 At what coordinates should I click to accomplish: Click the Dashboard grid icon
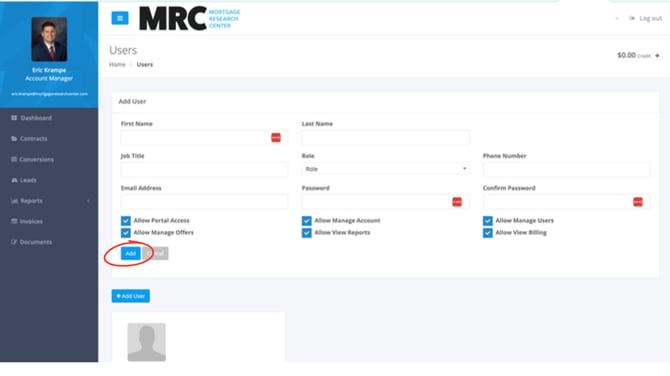coord(14,118)
